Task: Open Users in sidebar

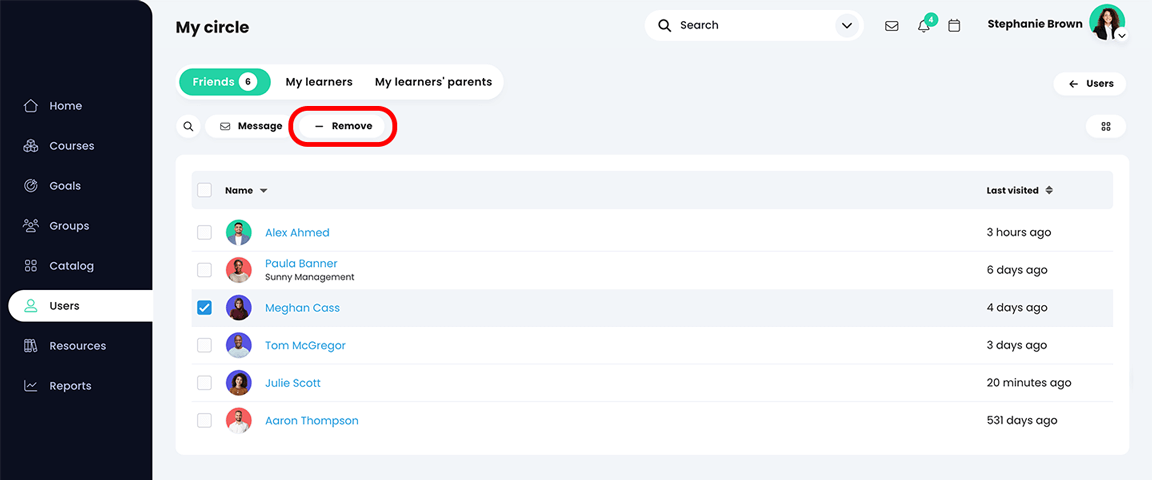Action: tap(80, 306)
